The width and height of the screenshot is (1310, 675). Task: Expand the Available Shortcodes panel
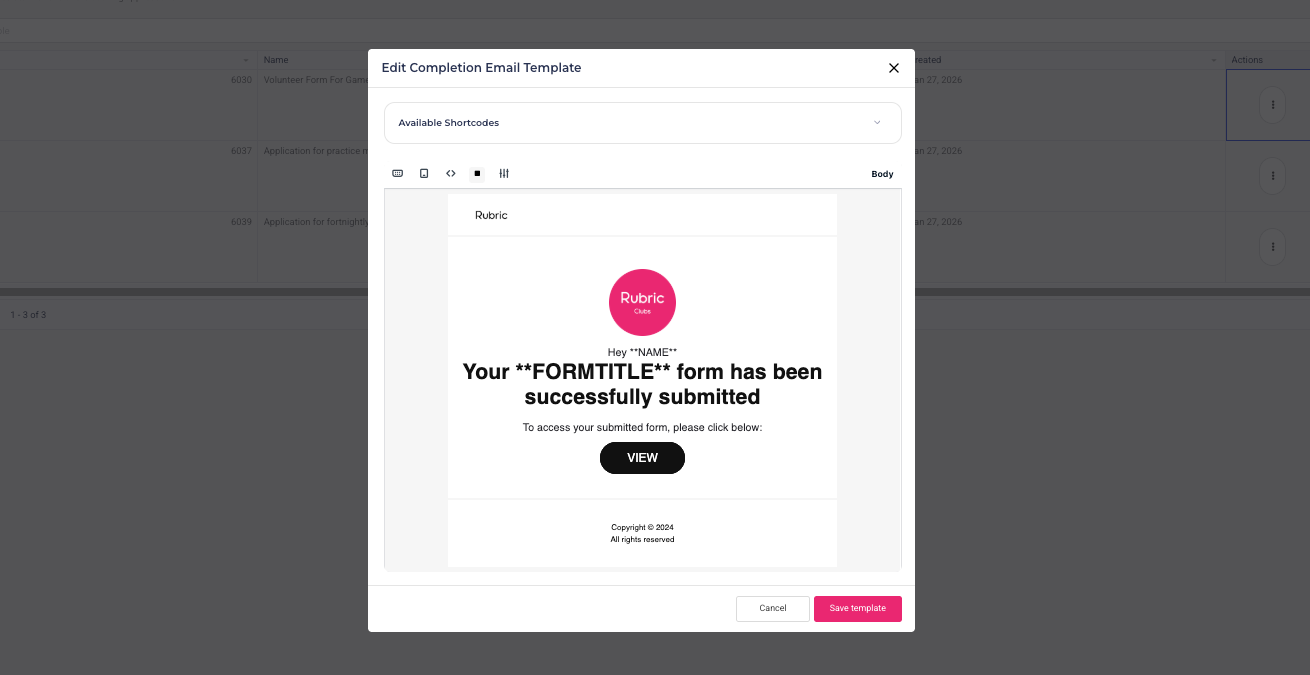640,123
